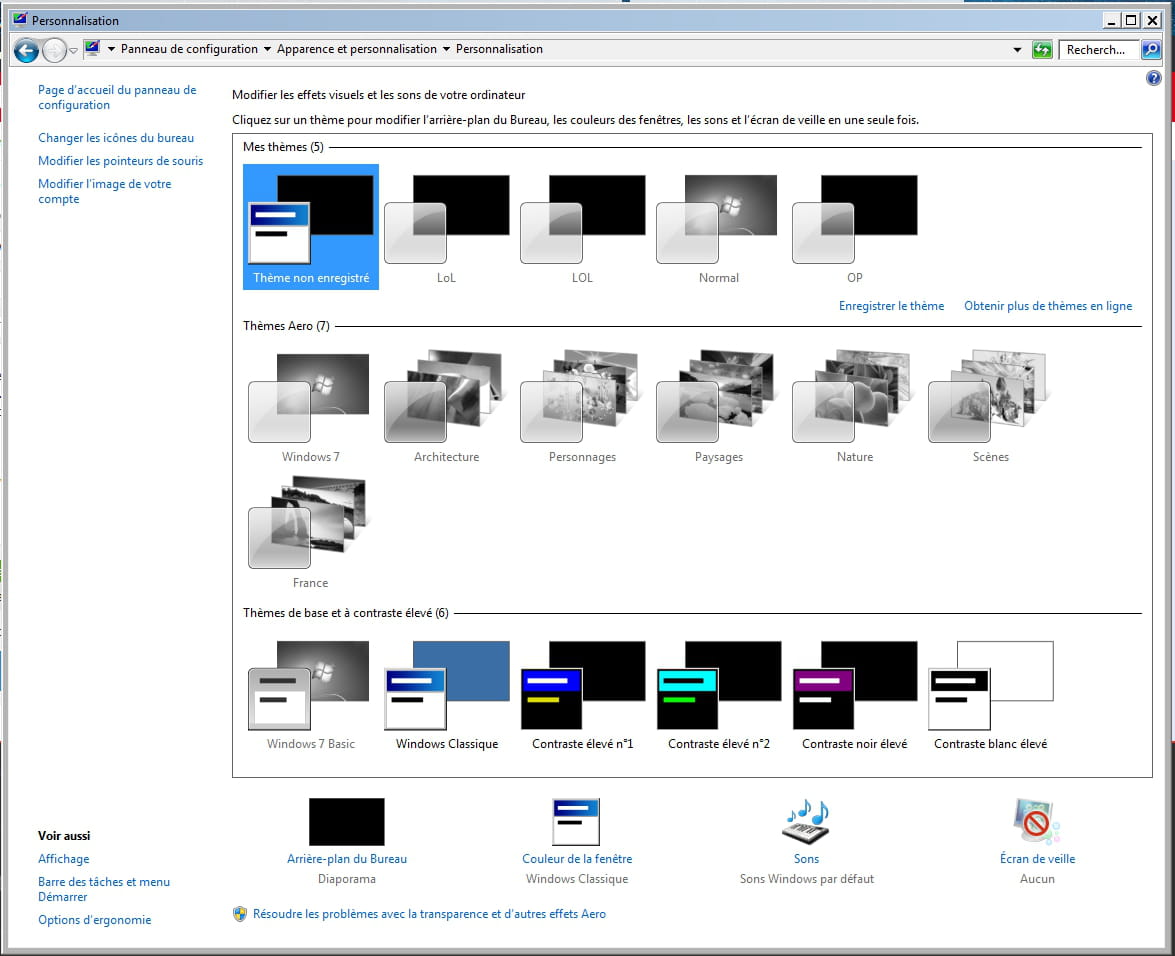Open Arrière-plan du Bureau black preview icon
1175x956 pixels.
pos(346,822)
